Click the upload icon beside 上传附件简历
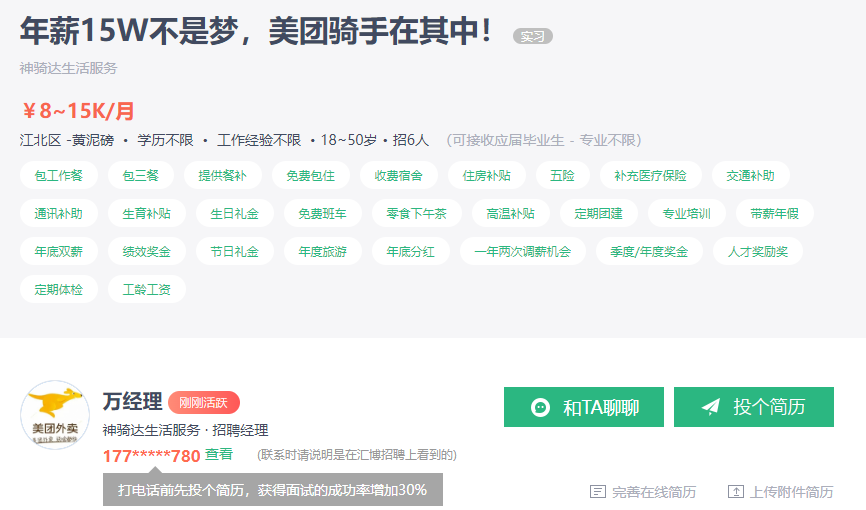The height and width of the screenshot is (510, 866). click(x=736, y=491)
